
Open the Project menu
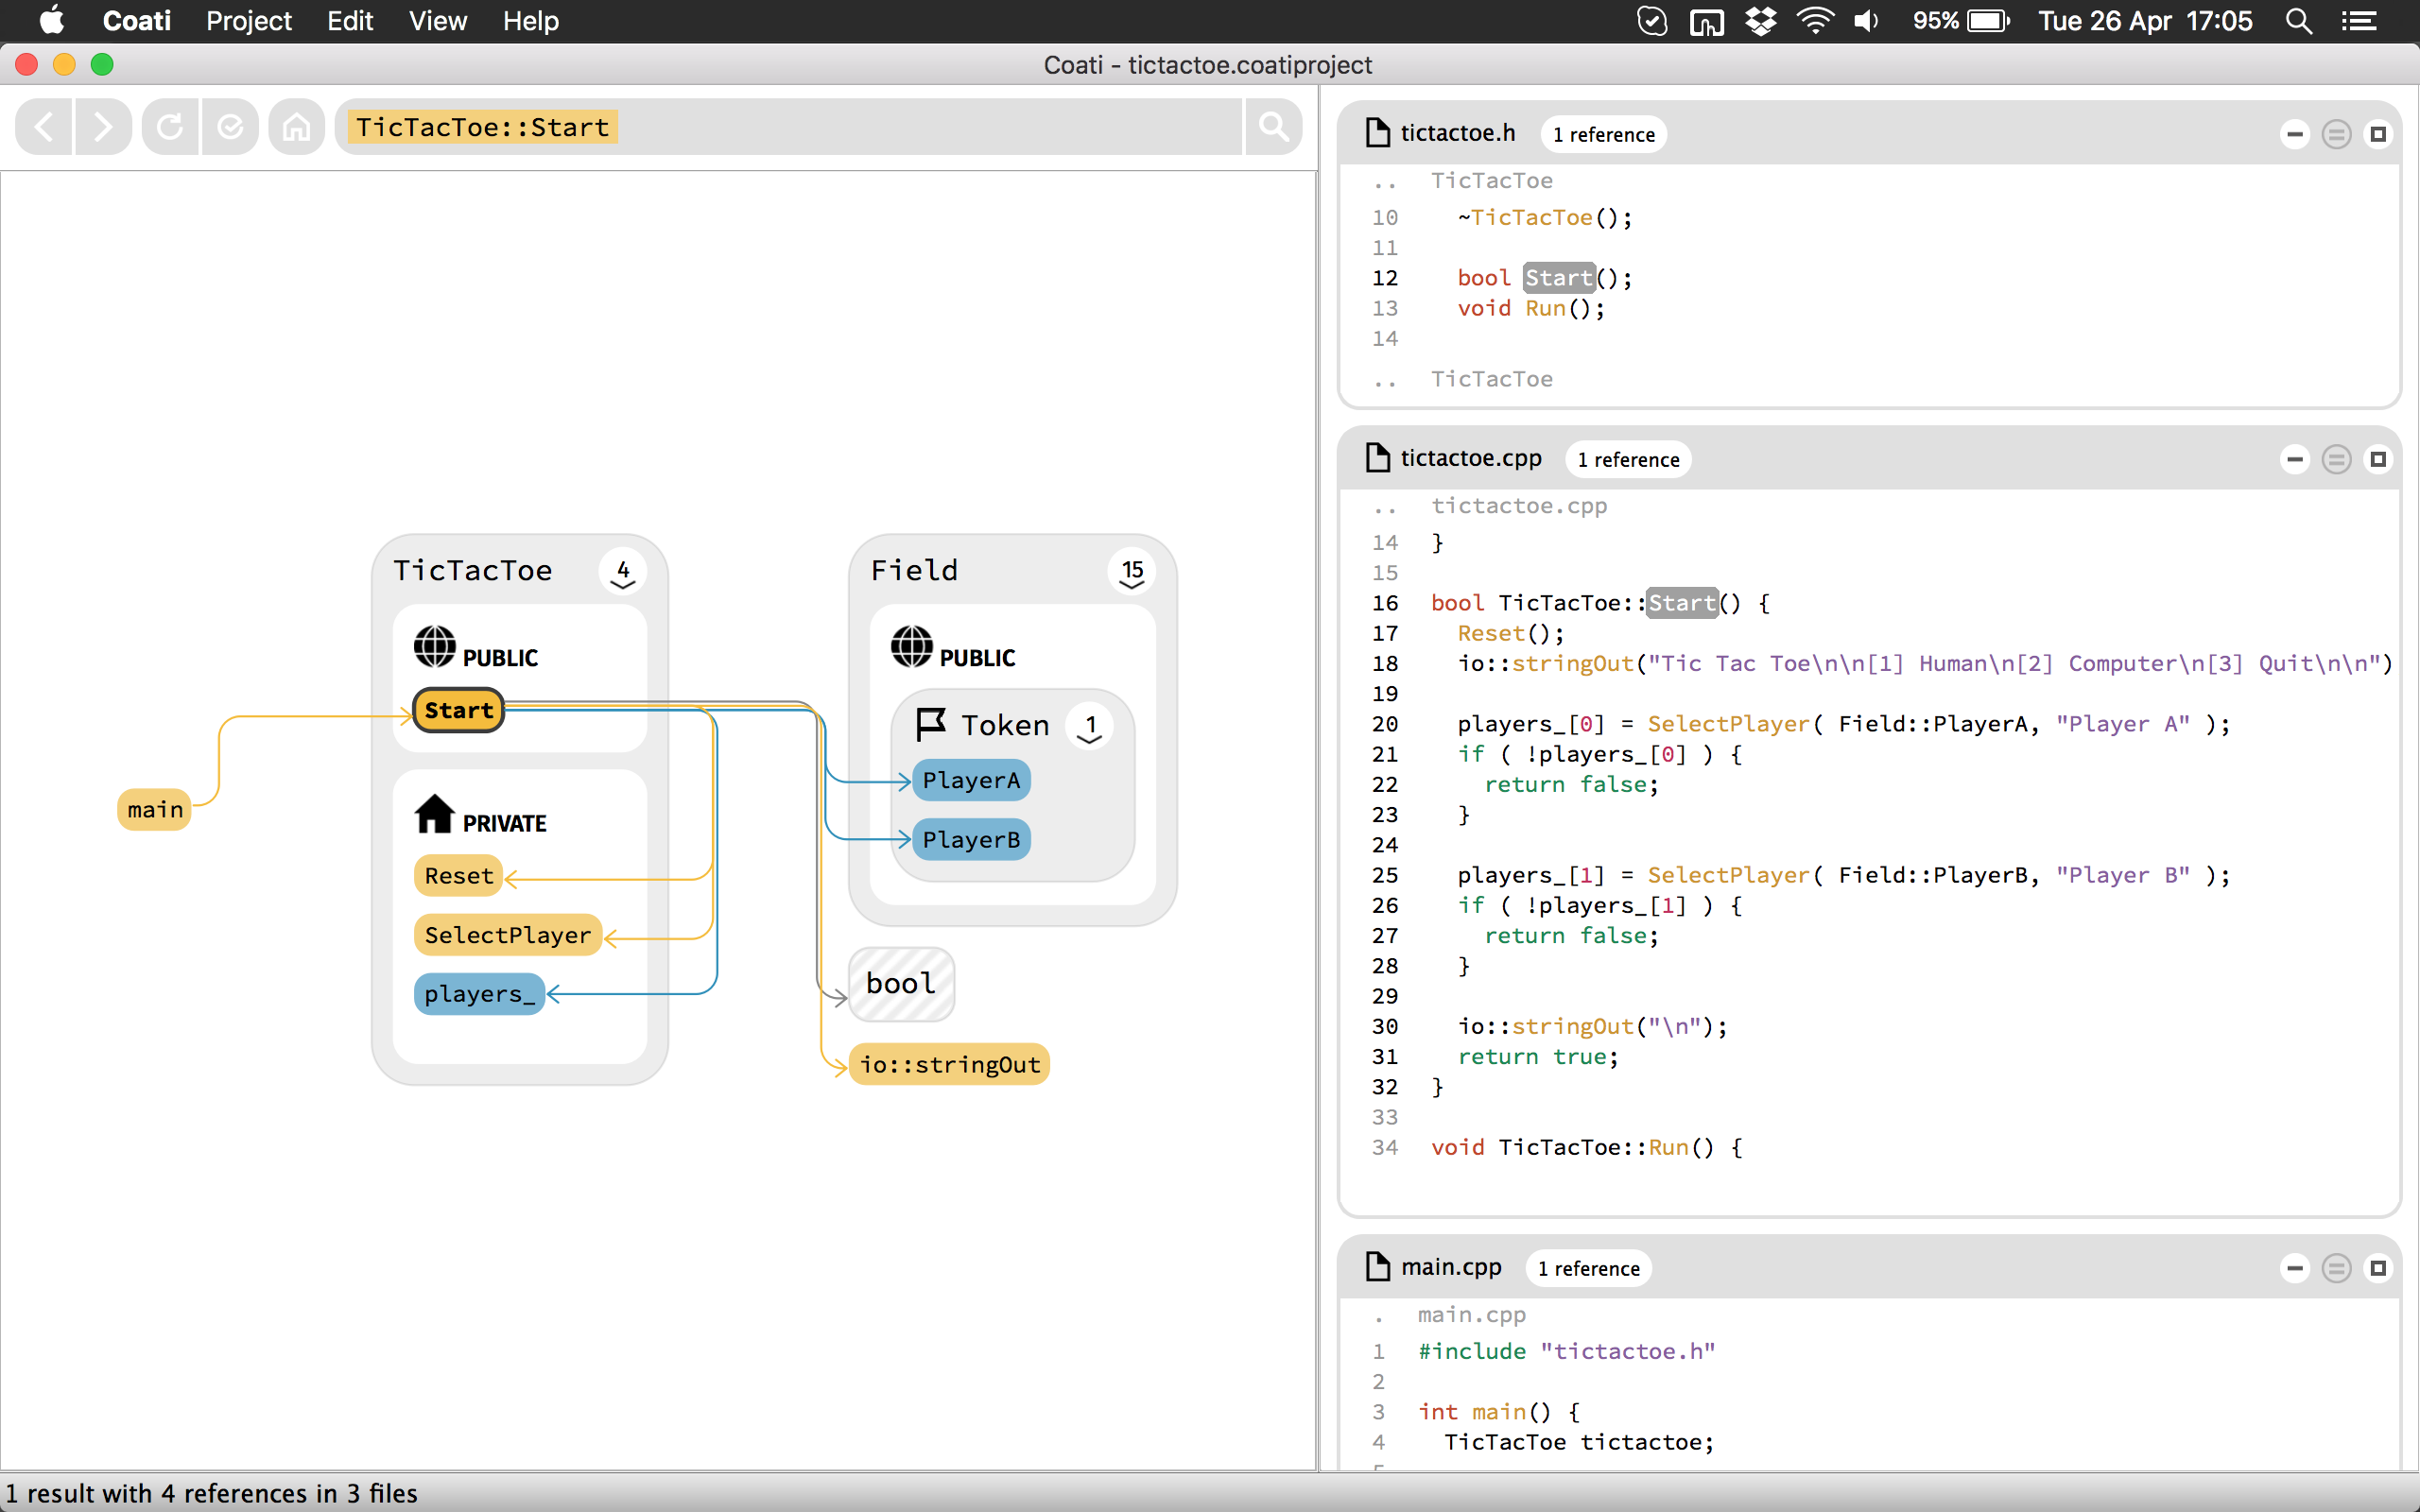(248, 21)
